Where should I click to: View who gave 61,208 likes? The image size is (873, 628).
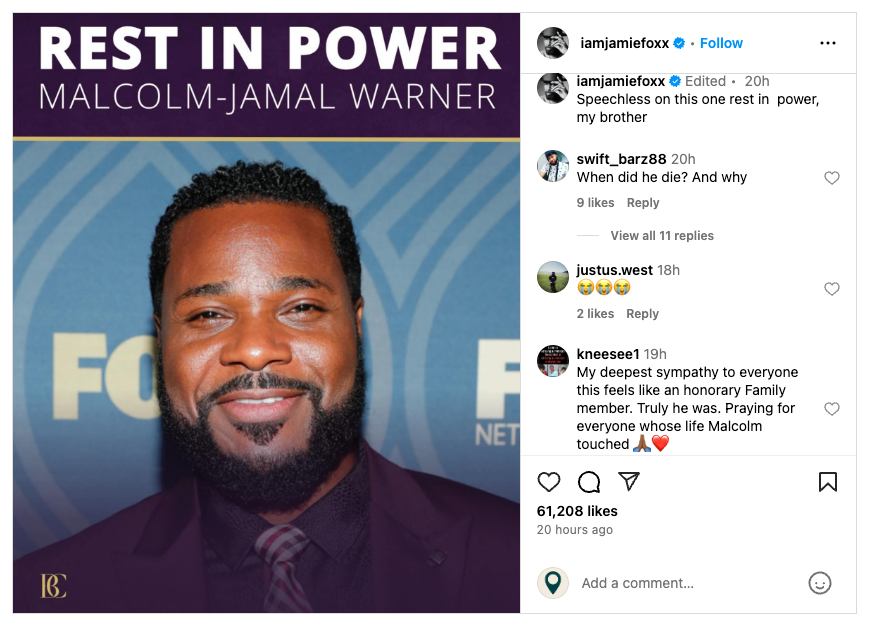(577, 511)
